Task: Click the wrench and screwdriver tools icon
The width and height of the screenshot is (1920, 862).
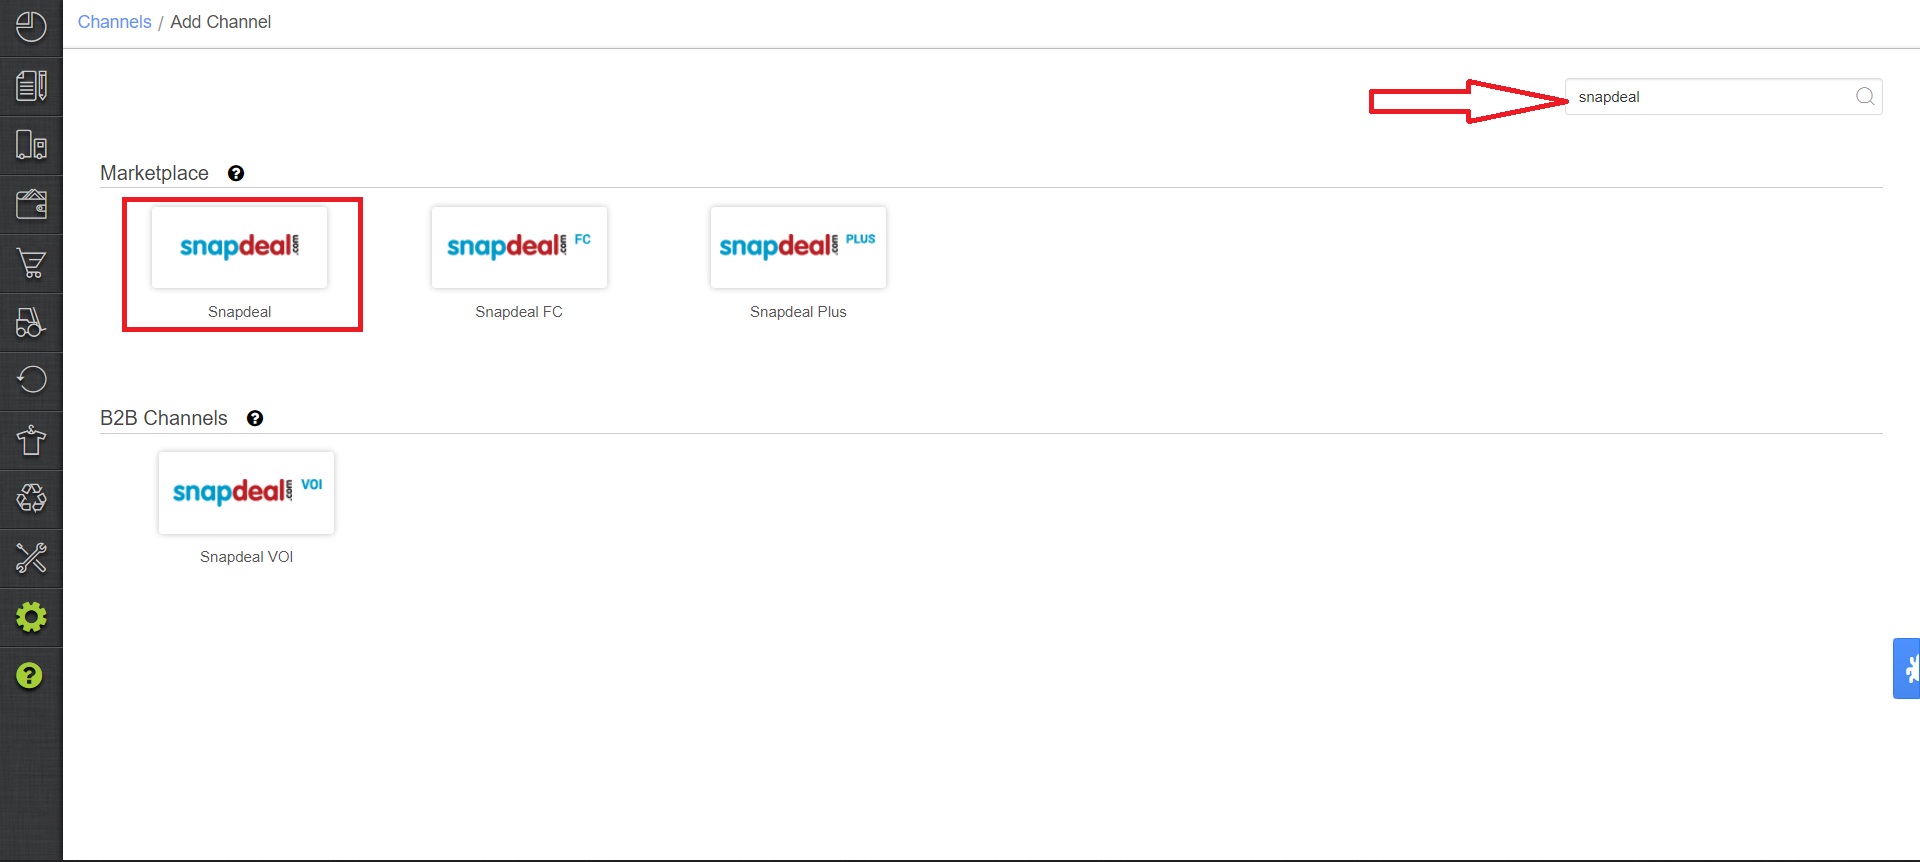Action: point(31,557)
